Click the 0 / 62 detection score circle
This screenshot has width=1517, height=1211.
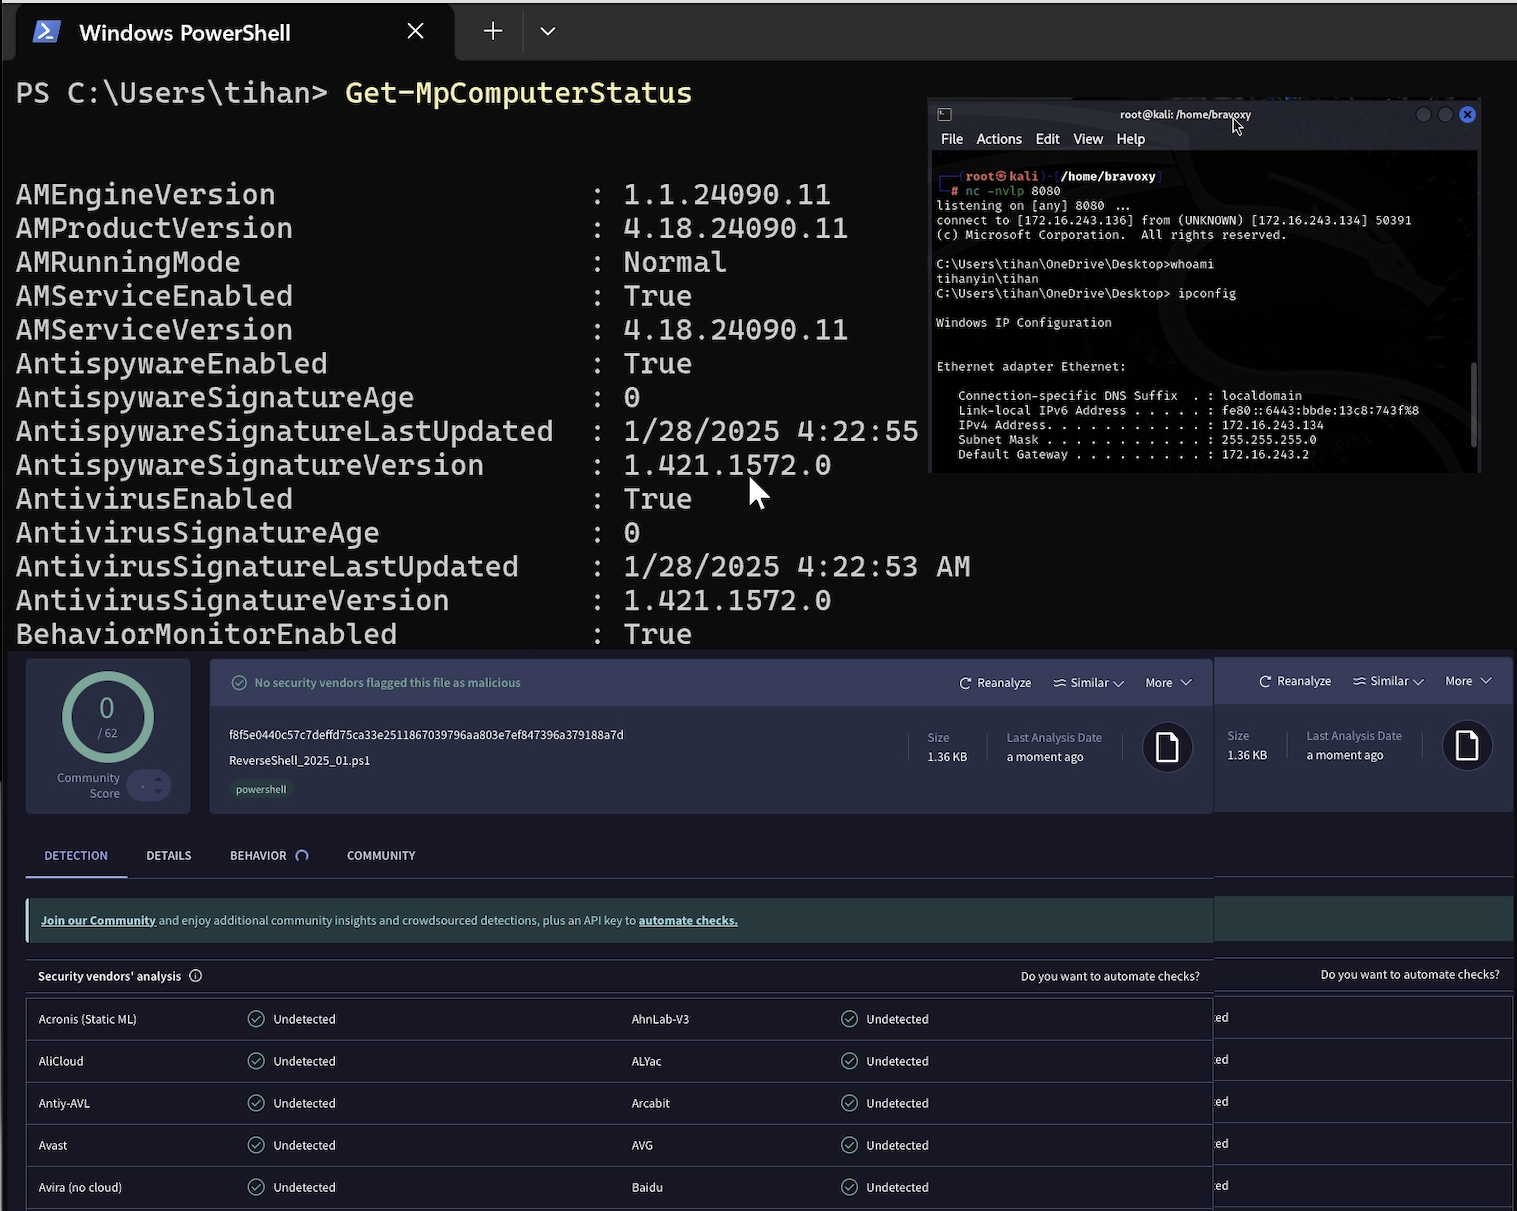pos(108,717)
